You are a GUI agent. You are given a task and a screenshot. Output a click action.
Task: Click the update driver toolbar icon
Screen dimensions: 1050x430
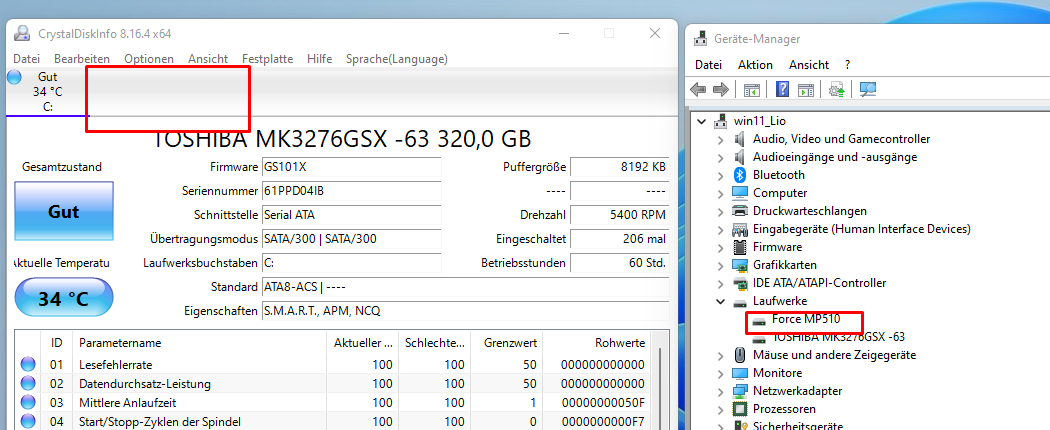tap(836, 90)
